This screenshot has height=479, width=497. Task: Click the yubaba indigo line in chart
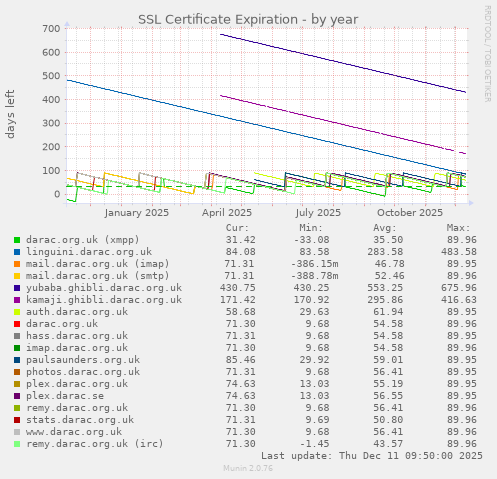click(x=343, y=63)
